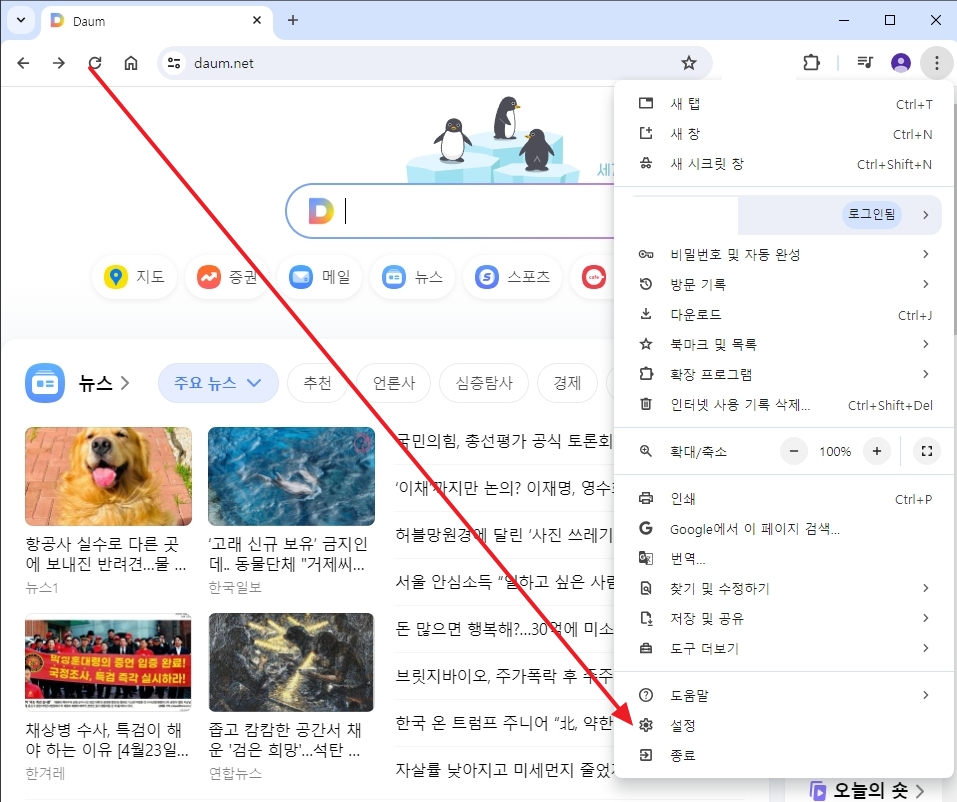Open the 메일 mail shortcut

pyautogui.click(x=320, y=277)
